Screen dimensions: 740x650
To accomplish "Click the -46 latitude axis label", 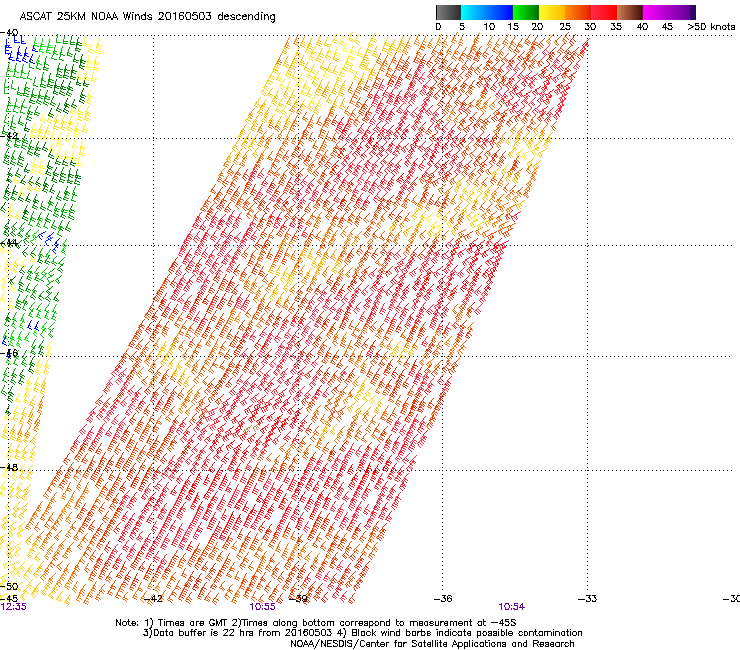I will [9, 353].
